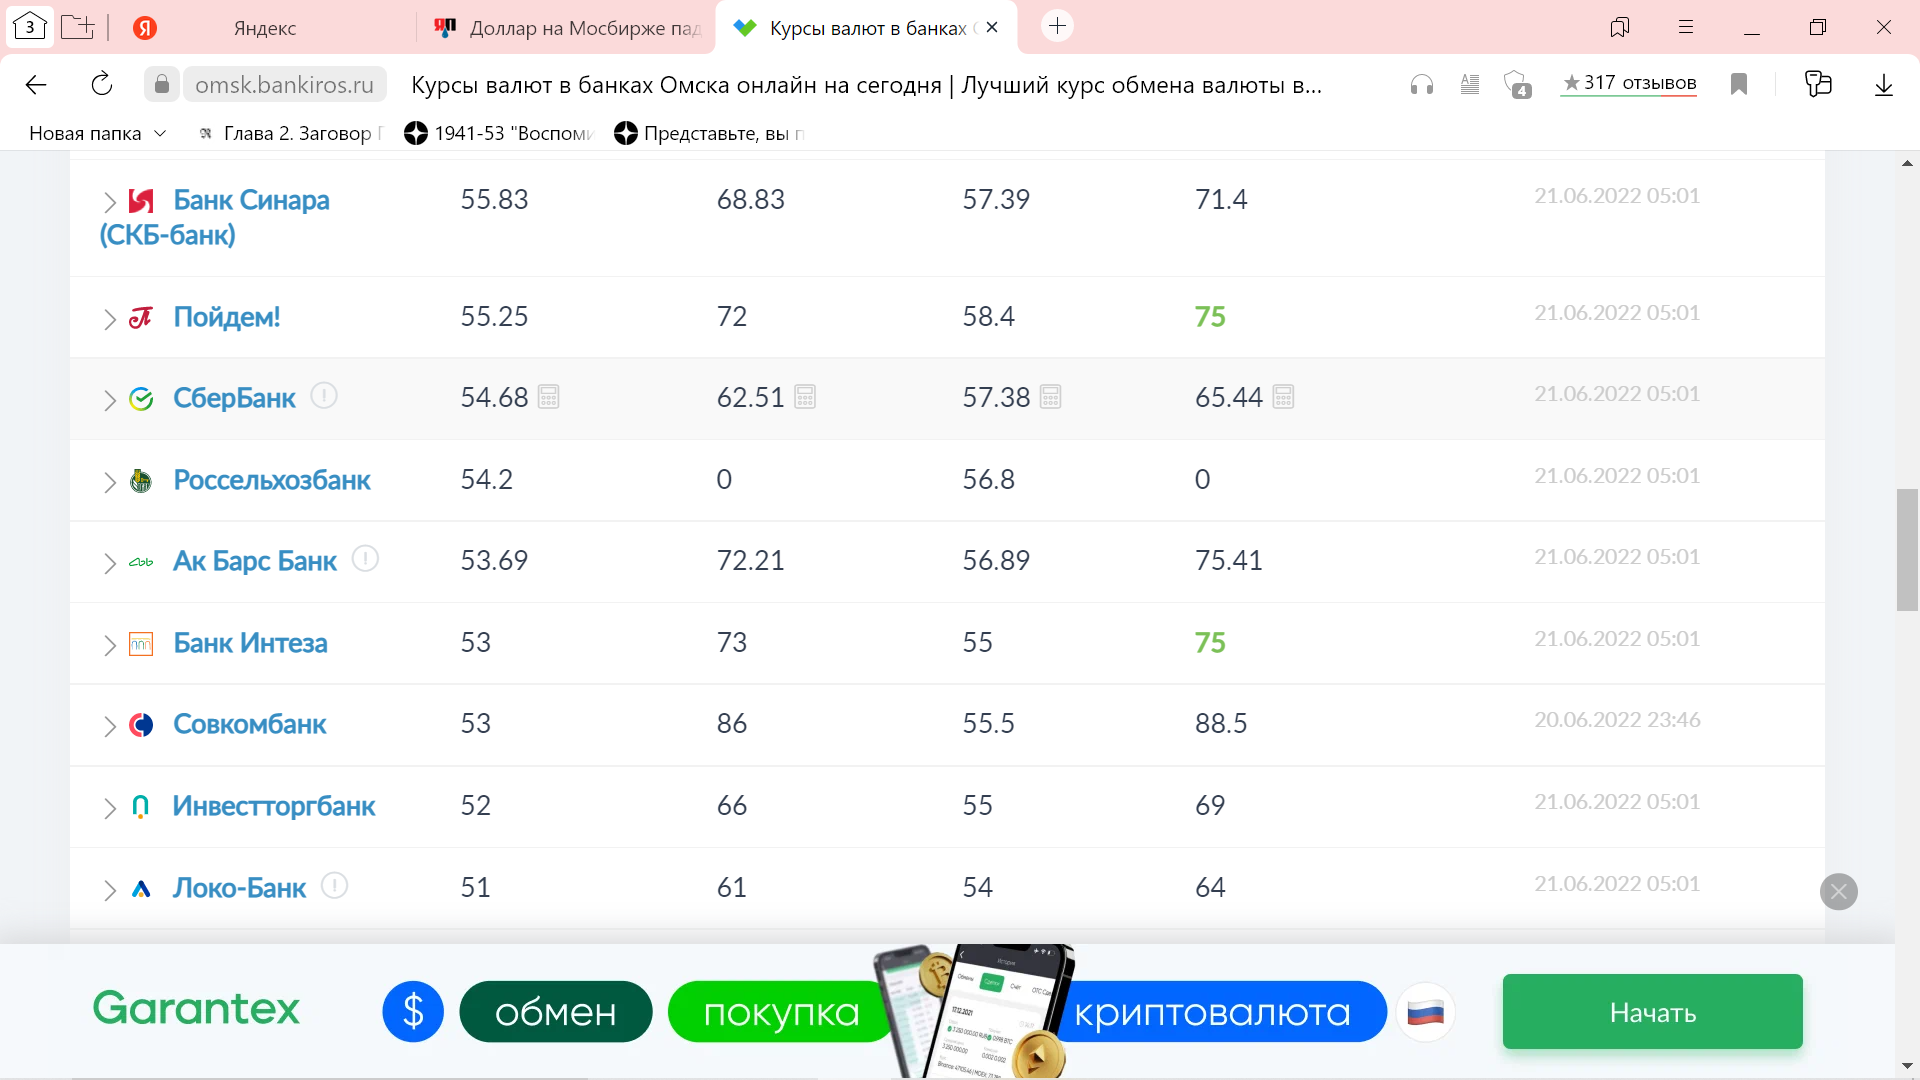Expand the СберБанк row details
The width and height of the screenshot is (1920, 1080).
[110, 400]
